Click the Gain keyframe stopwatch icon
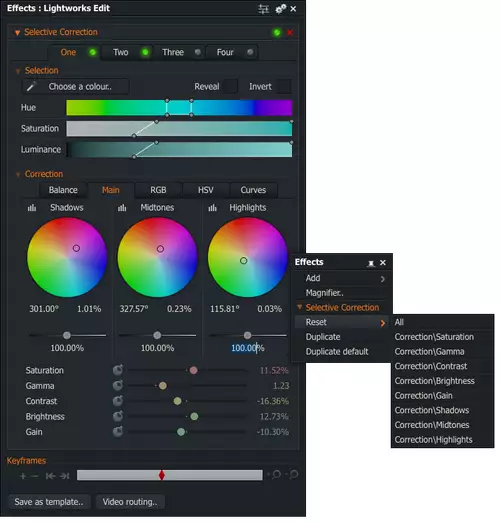This screenshot has height=523, width=500. (118, 432)
